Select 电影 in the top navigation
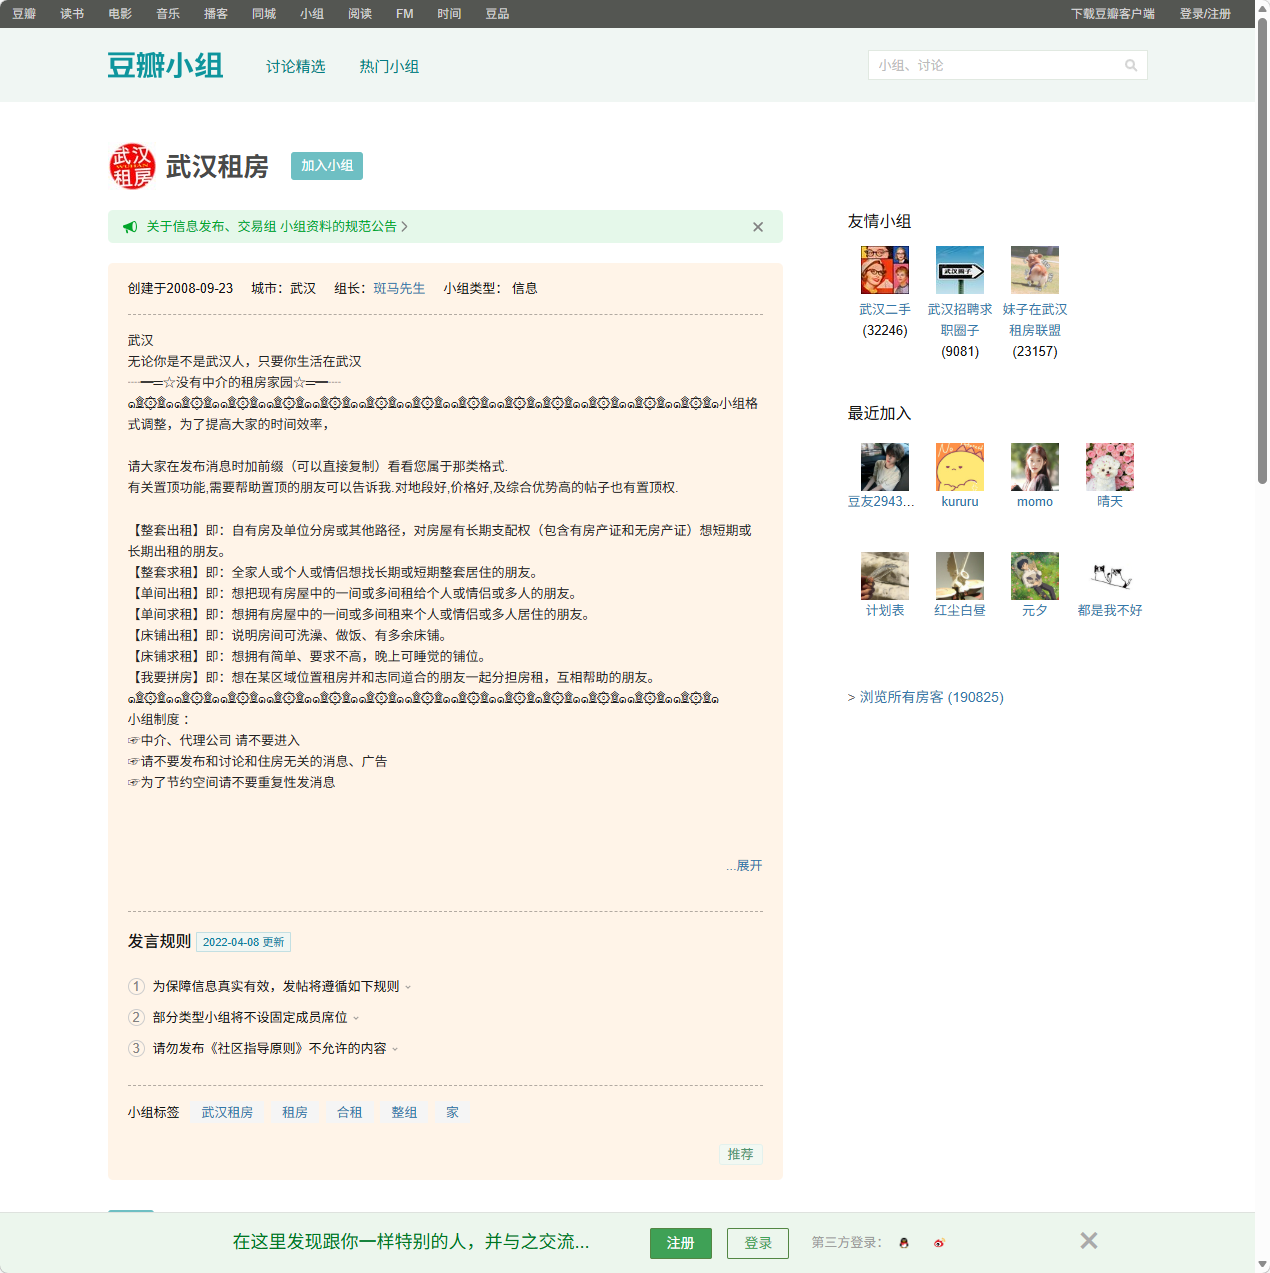 pos(119,13)
